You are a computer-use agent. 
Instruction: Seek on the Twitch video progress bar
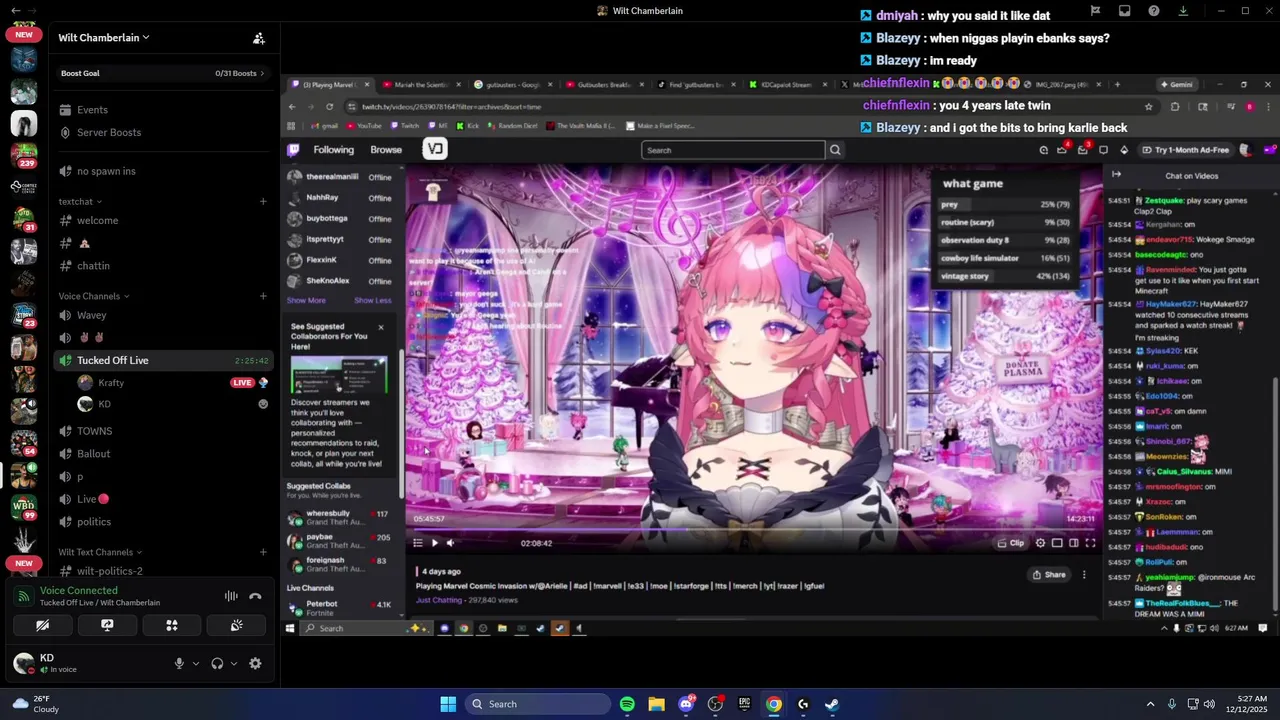click(x=753, y=530)
